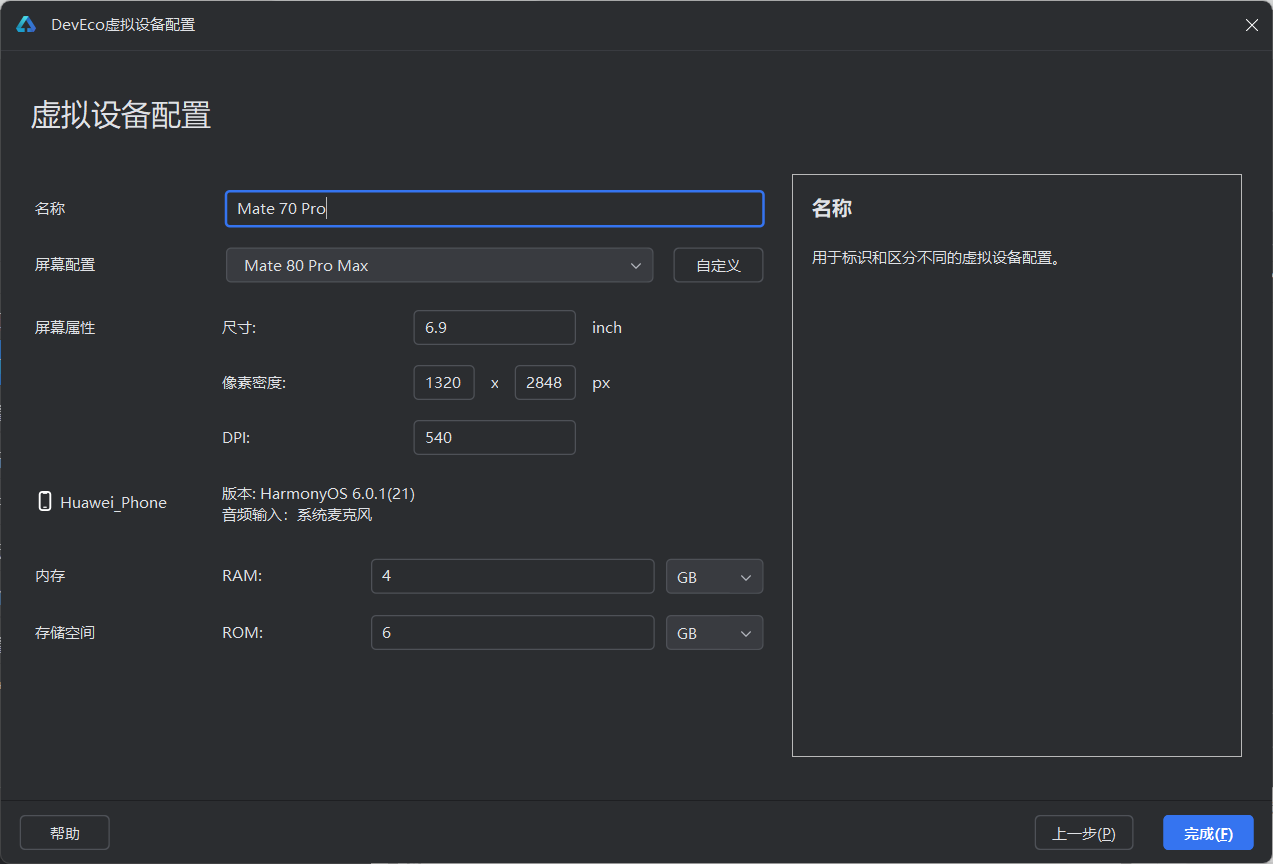The width and height of the screenshot is (1273, 864).
Task: Click the 尺寸 field showing 6.9
Action: [494, 327]
